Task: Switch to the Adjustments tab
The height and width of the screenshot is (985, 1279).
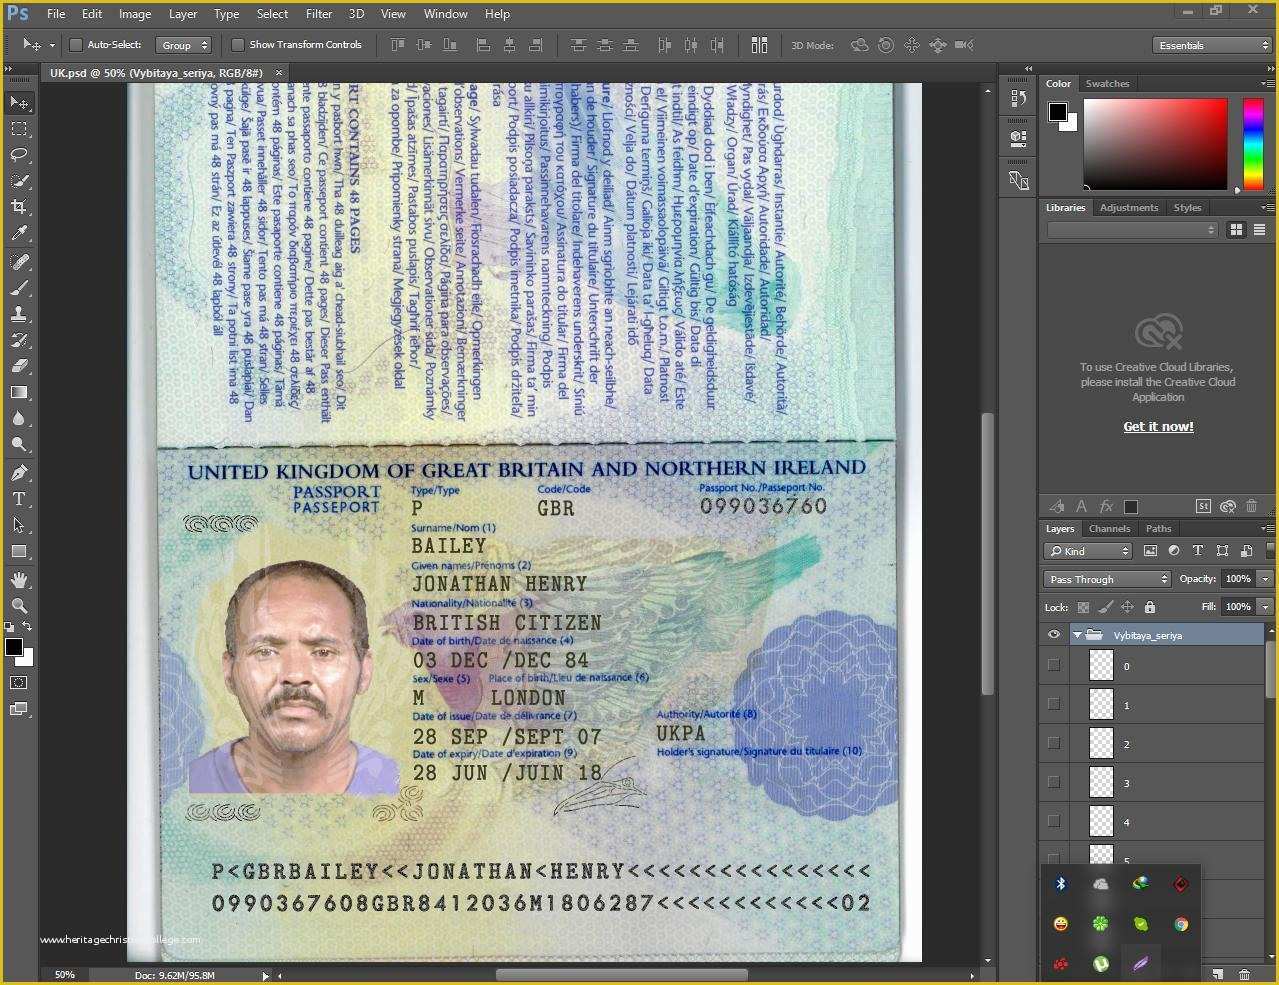Action: [1128, 208]
